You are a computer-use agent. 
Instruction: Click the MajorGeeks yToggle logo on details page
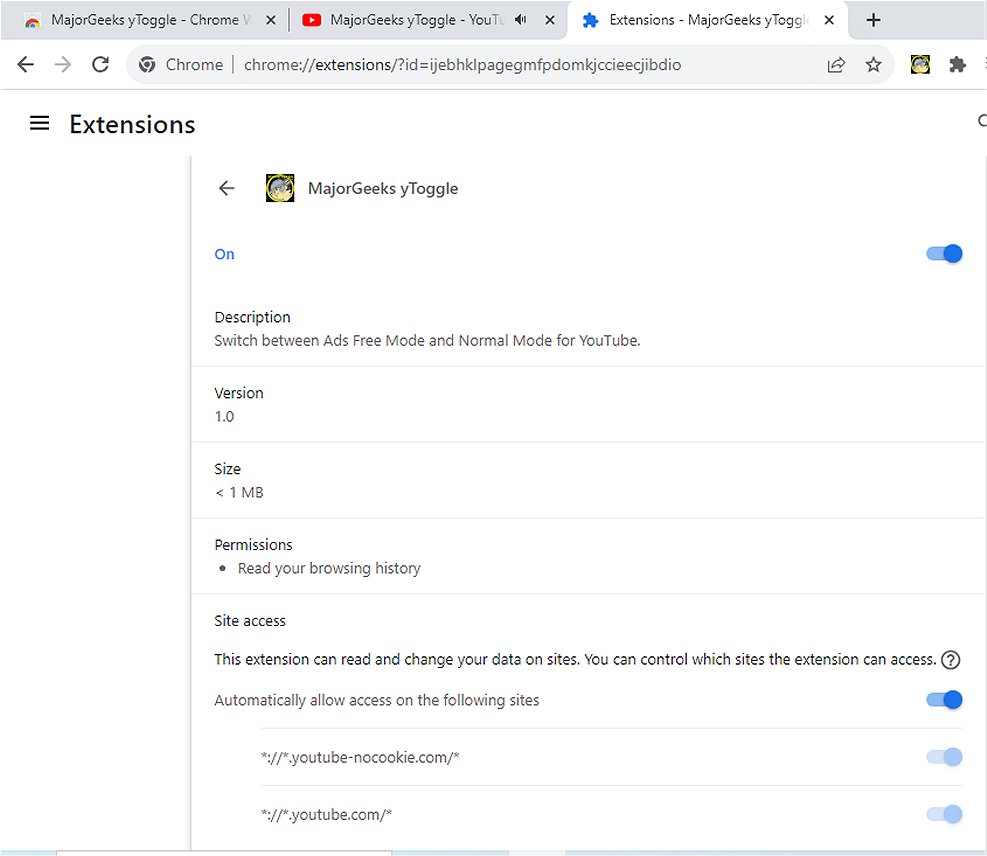(280, 188)
